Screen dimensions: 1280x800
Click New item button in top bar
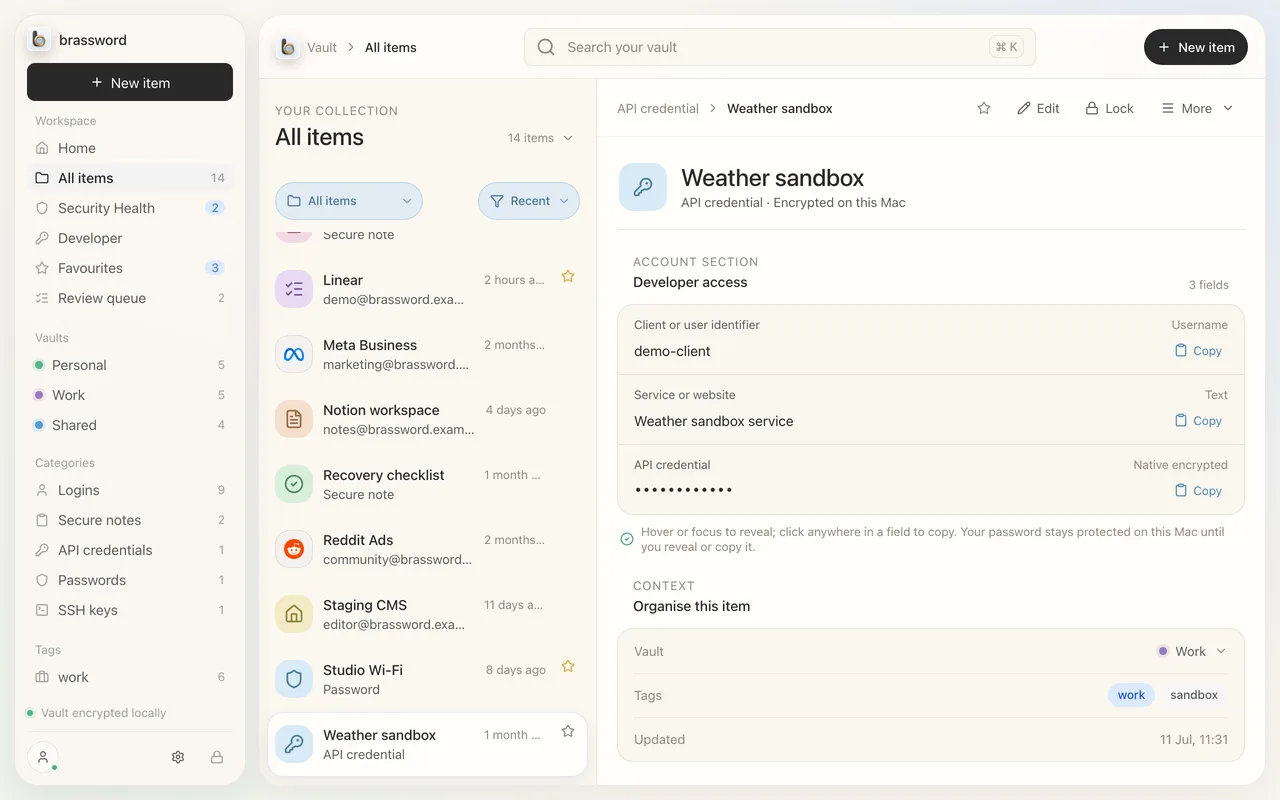[x=1196, y=47]
